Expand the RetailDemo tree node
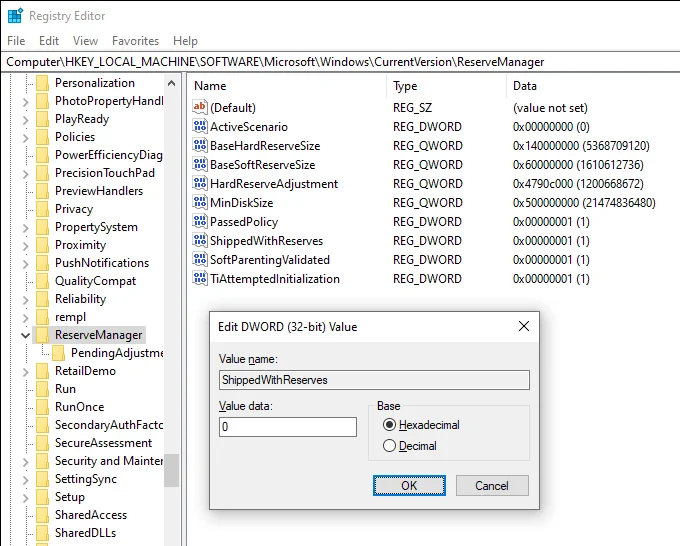Image resolution: width=680 pixels, height=546 pixels. pos(26,372)
